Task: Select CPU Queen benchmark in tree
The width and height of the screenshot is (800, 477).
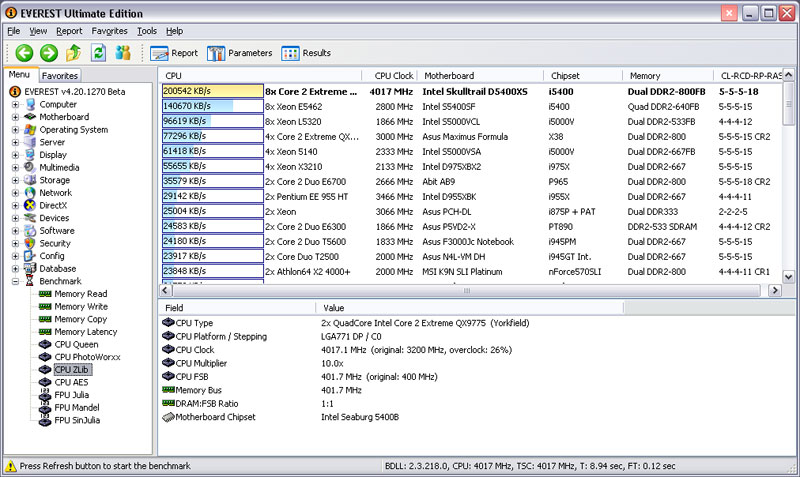Action: [75, 344]
